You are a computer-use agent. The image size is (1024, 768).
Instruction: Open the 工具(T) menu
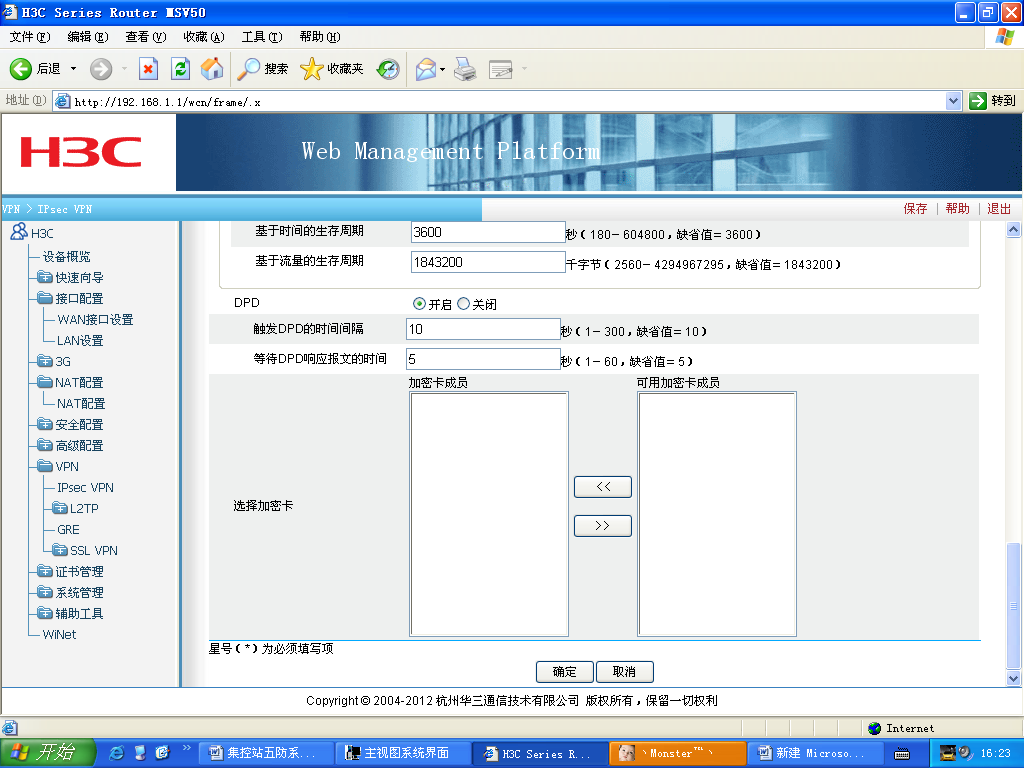point(262,37)
